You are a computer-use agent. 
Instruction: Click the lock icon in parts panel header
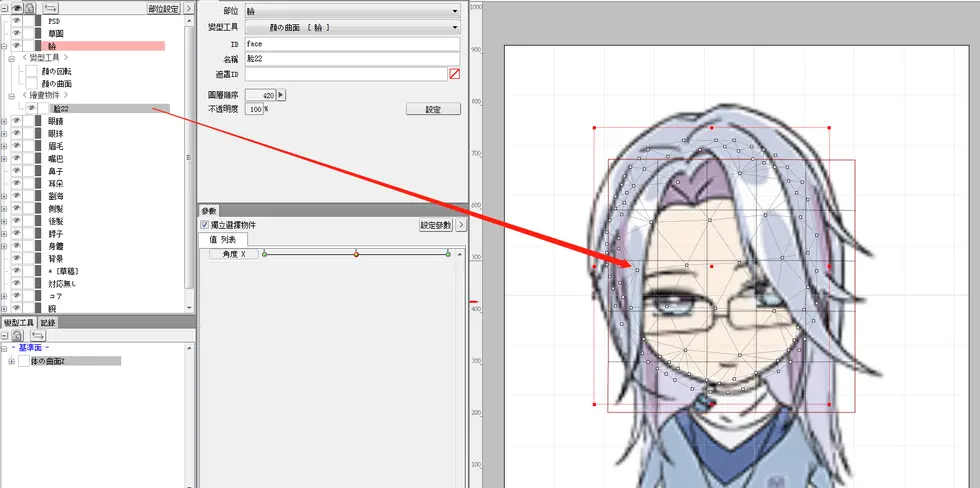tap(29, 9)
